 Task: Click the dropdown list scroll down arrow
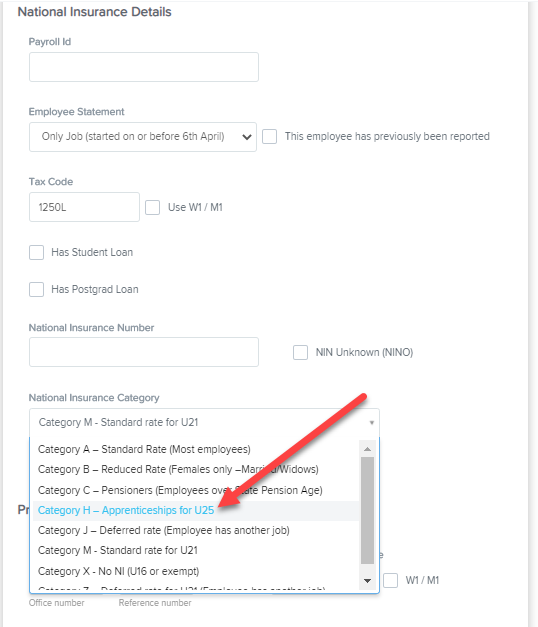point(367,581)
